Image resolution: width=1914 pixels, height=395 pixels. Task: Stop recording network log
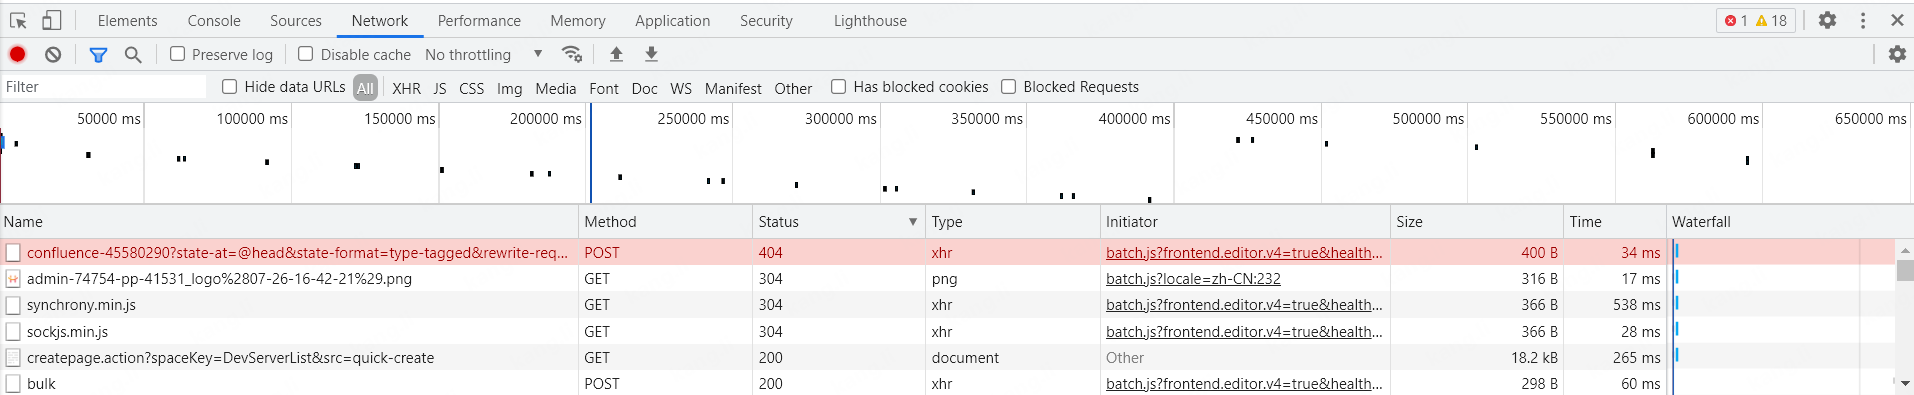pos(18,54)
